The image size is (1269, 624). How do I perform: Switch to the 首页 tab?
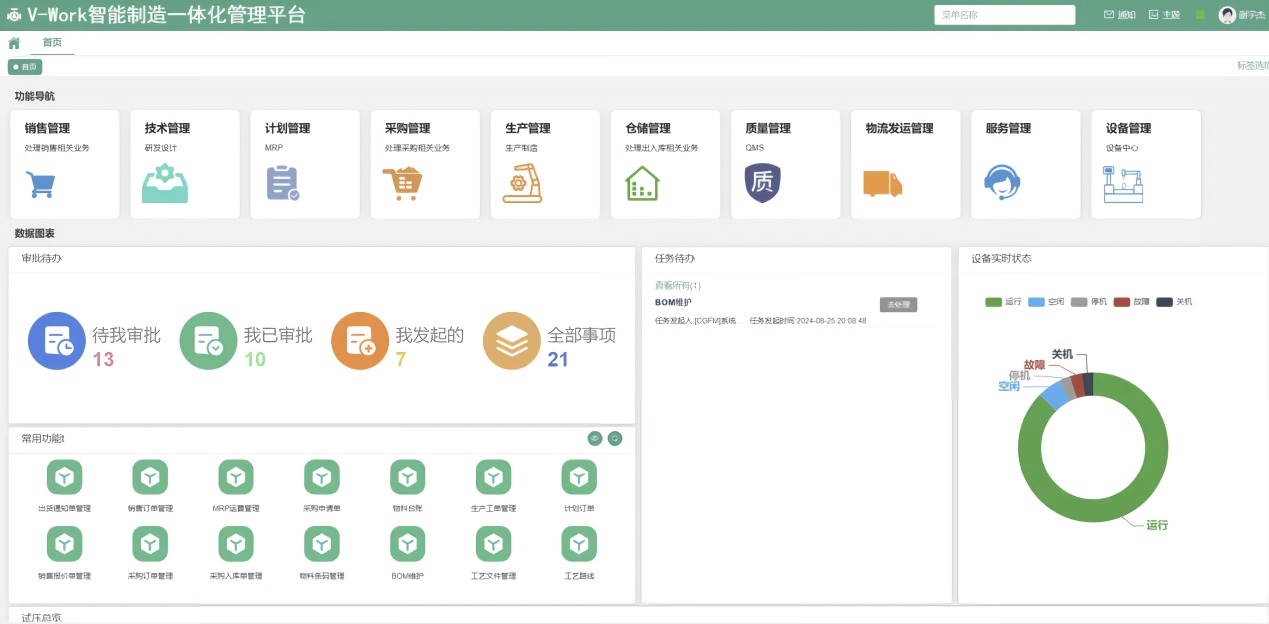point(52,43)
